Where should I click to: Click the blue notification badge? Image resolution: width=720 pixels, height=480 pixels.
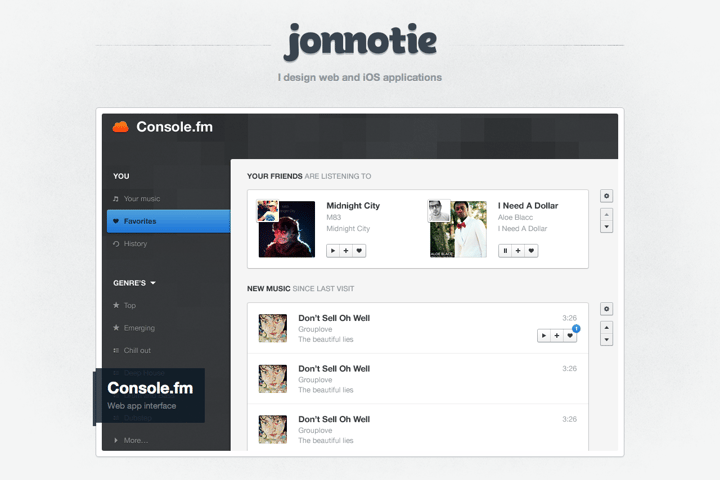[576, 328]
